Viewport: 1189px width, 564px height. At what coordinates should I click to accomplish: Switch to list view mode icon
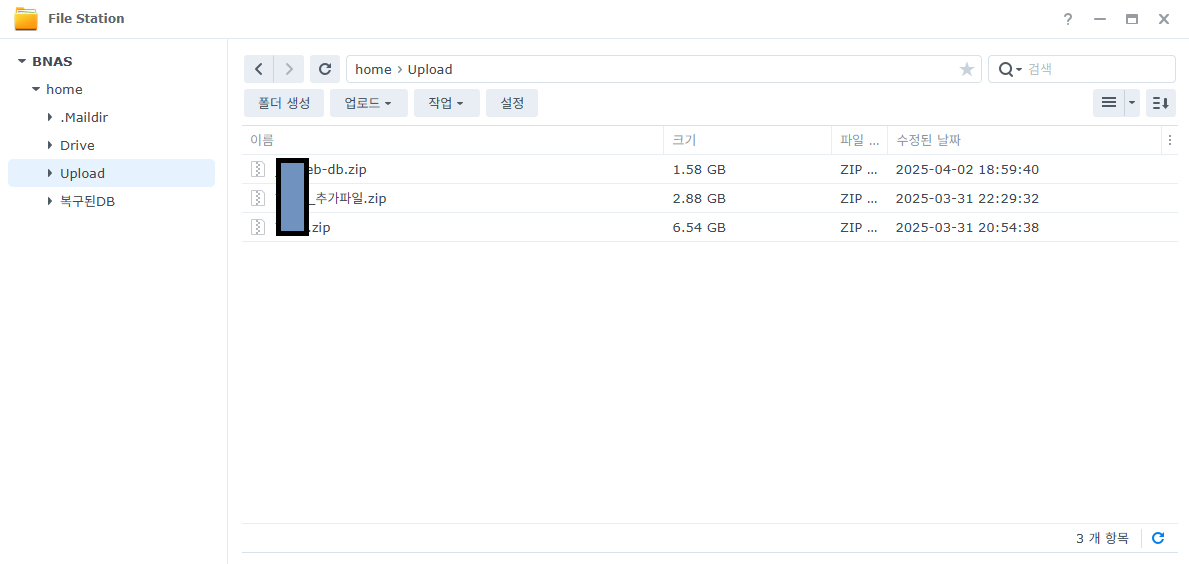click(1109, 102)
